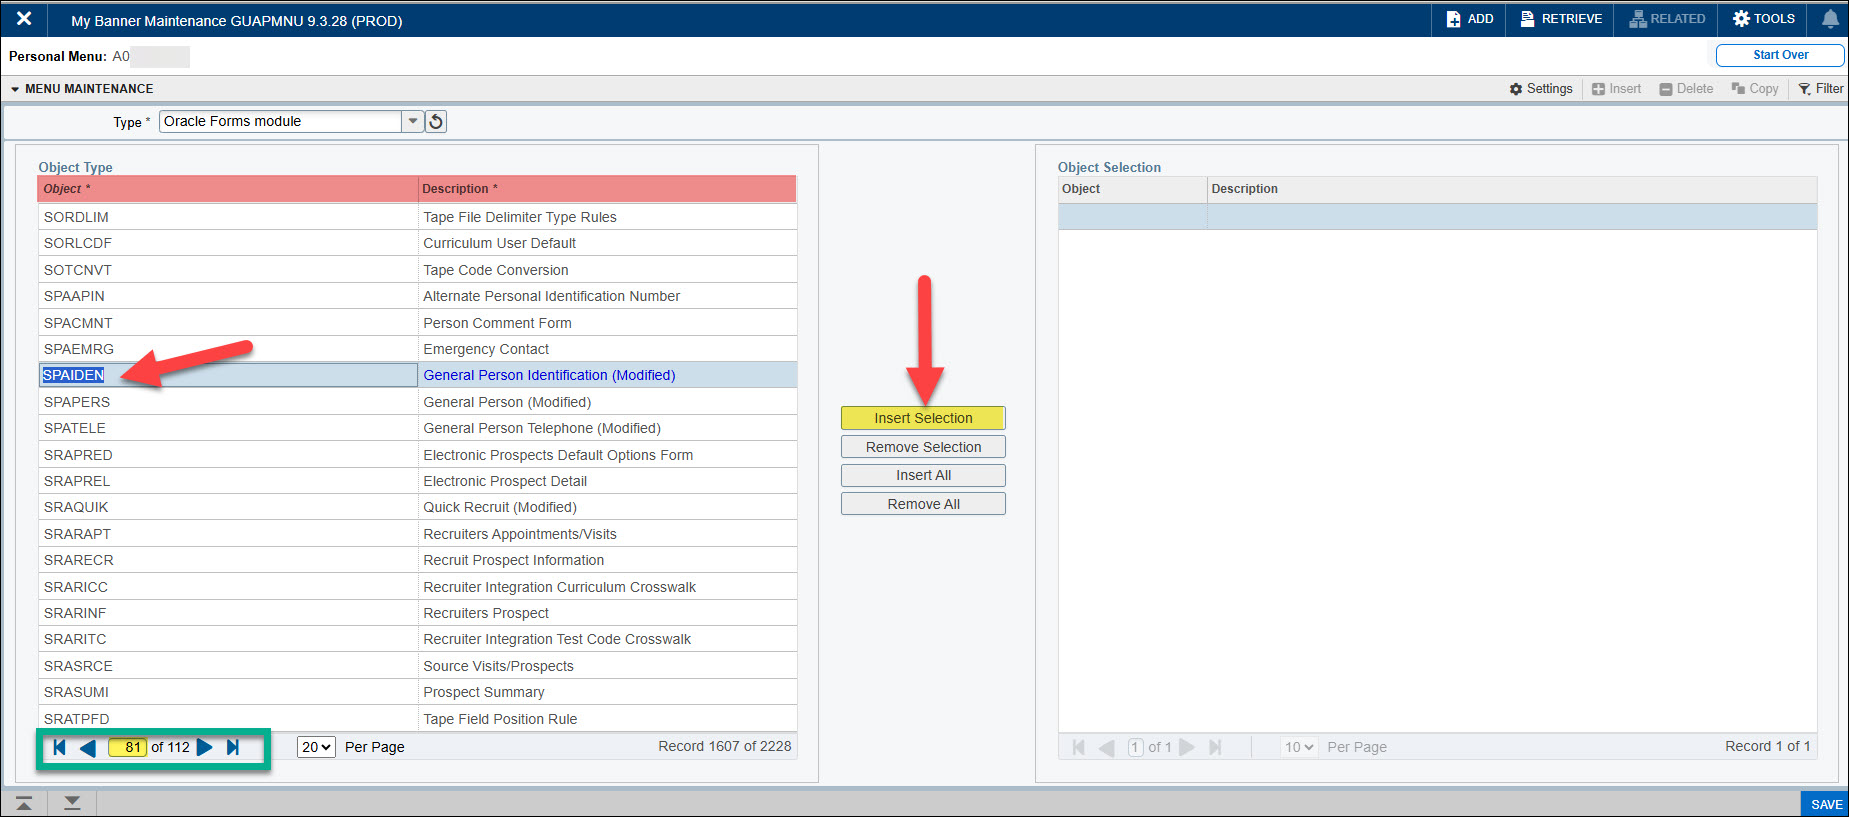Click Remove All button
Image resolution: width=1849 pixels, height=817 pixels.
[x=923, y=504]
